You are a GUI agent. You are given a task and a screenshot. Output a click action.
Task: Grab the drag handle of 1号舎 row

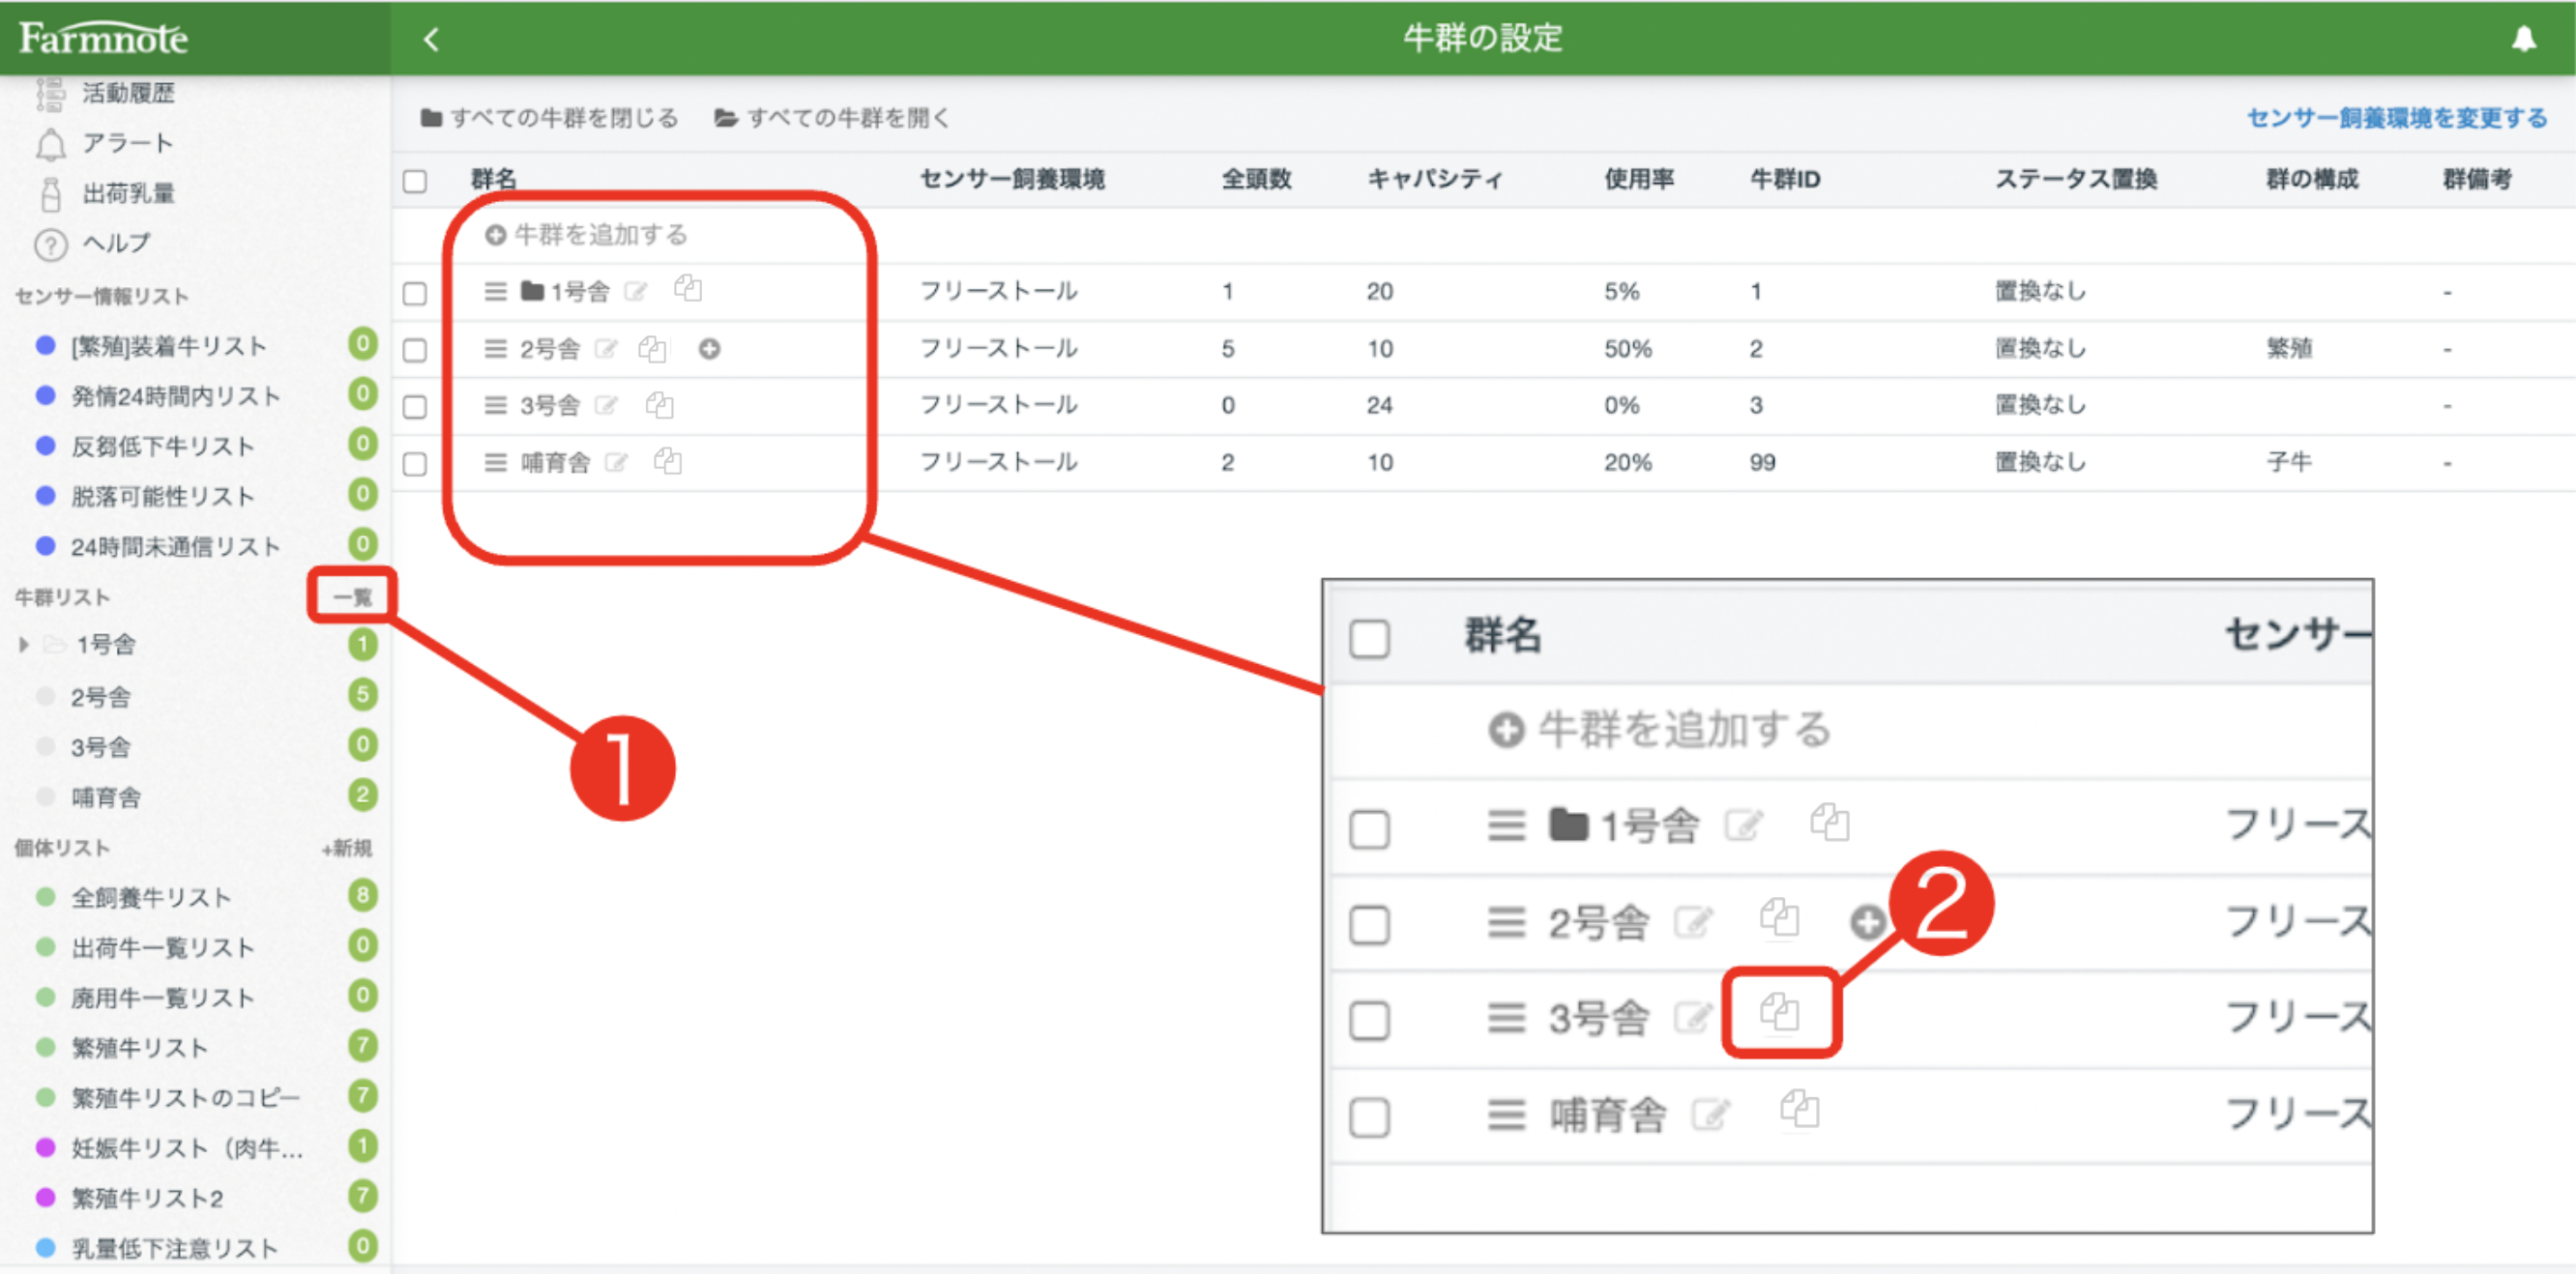(495, 291)
